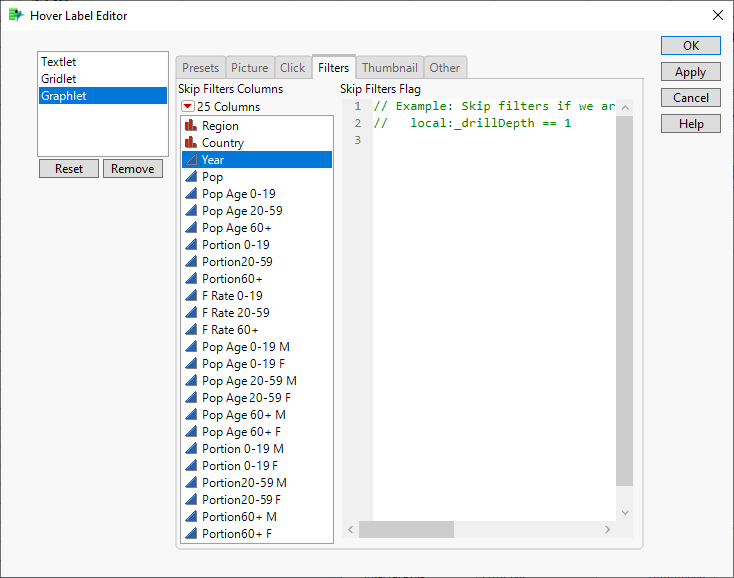The width and height of the screenshot is (734, 578).
Task: Click the icon beside Pop Age 60+
Action: pos(191,227)
